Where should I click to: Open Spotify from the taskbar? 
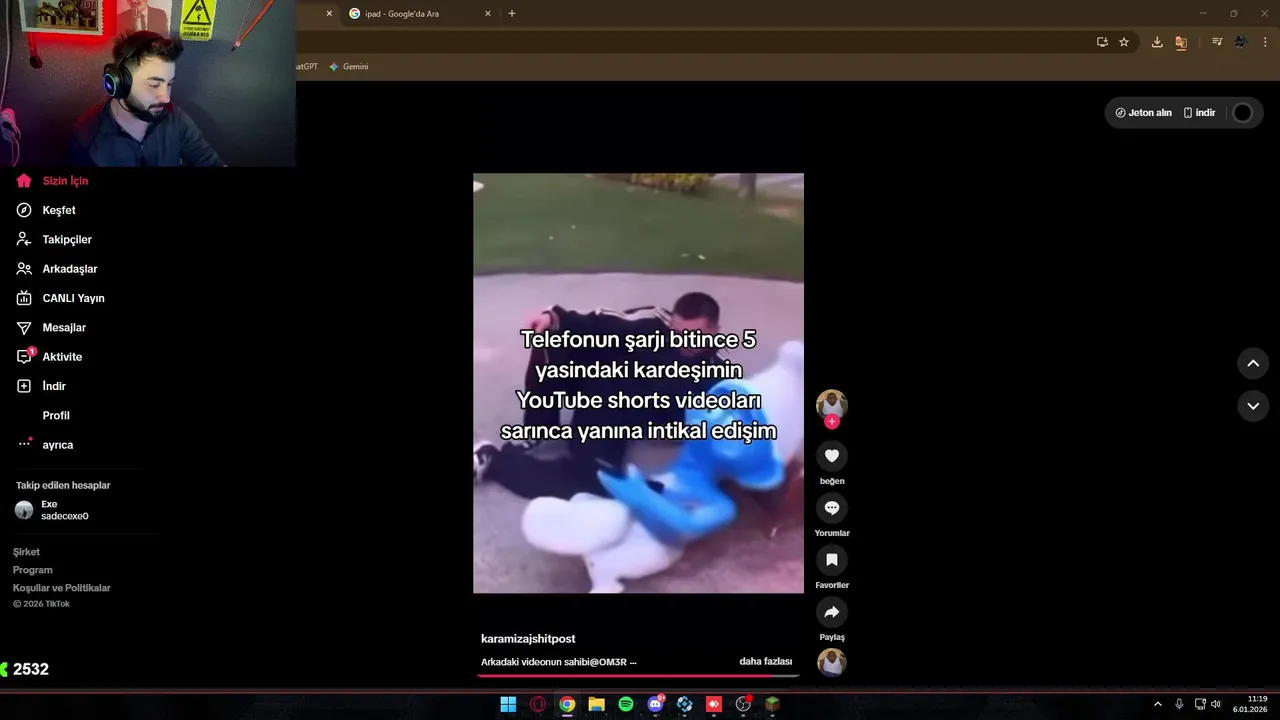click(x=626, y=704)
